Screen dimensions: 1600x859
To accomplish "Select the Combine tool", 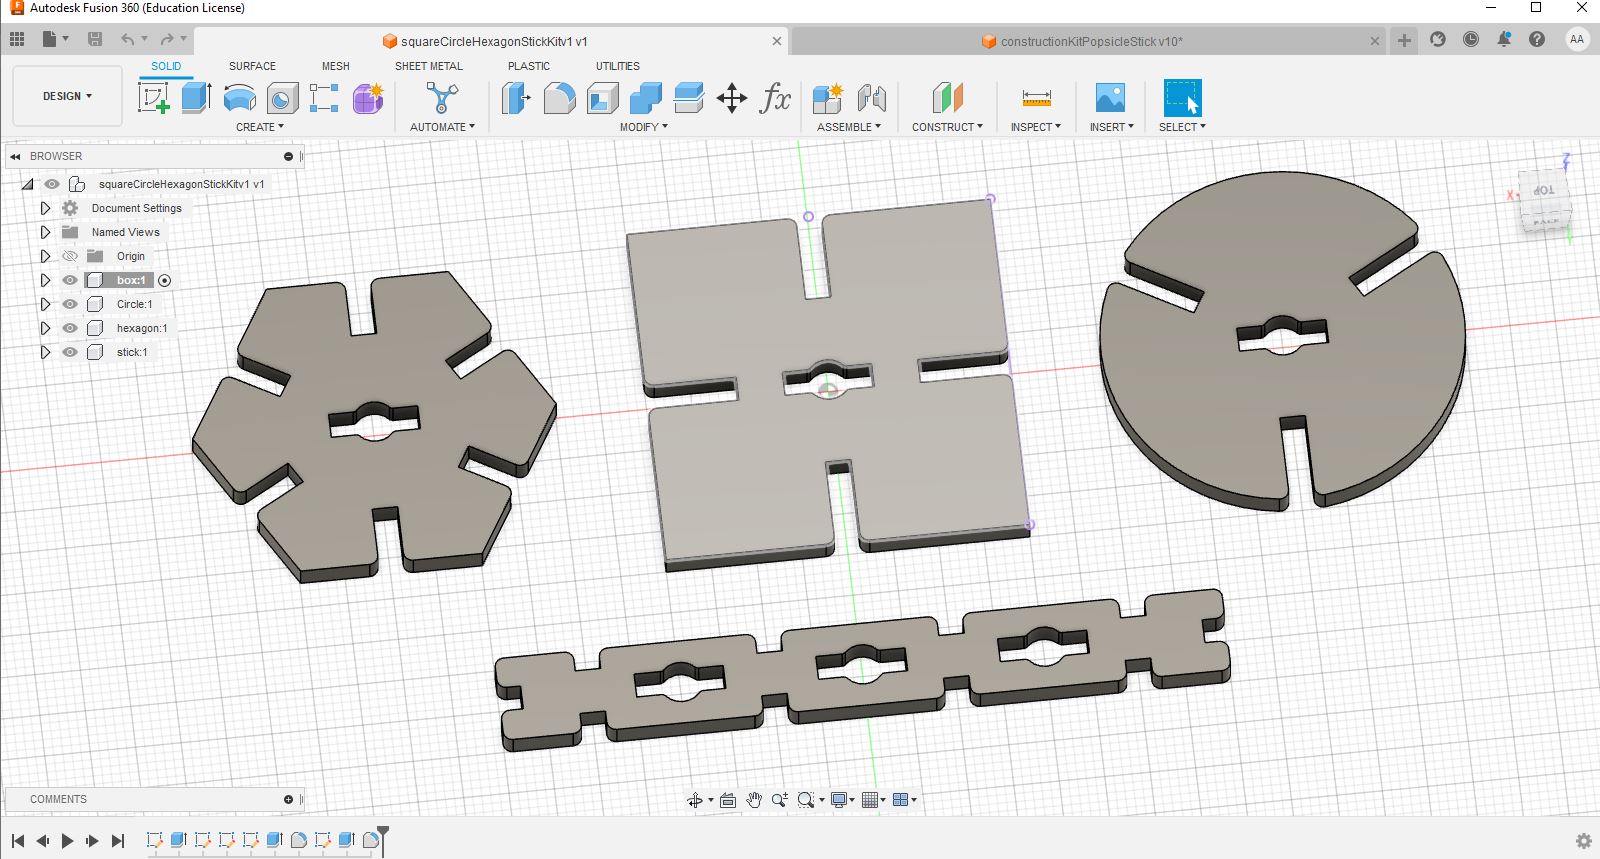I will click(645, 98).
